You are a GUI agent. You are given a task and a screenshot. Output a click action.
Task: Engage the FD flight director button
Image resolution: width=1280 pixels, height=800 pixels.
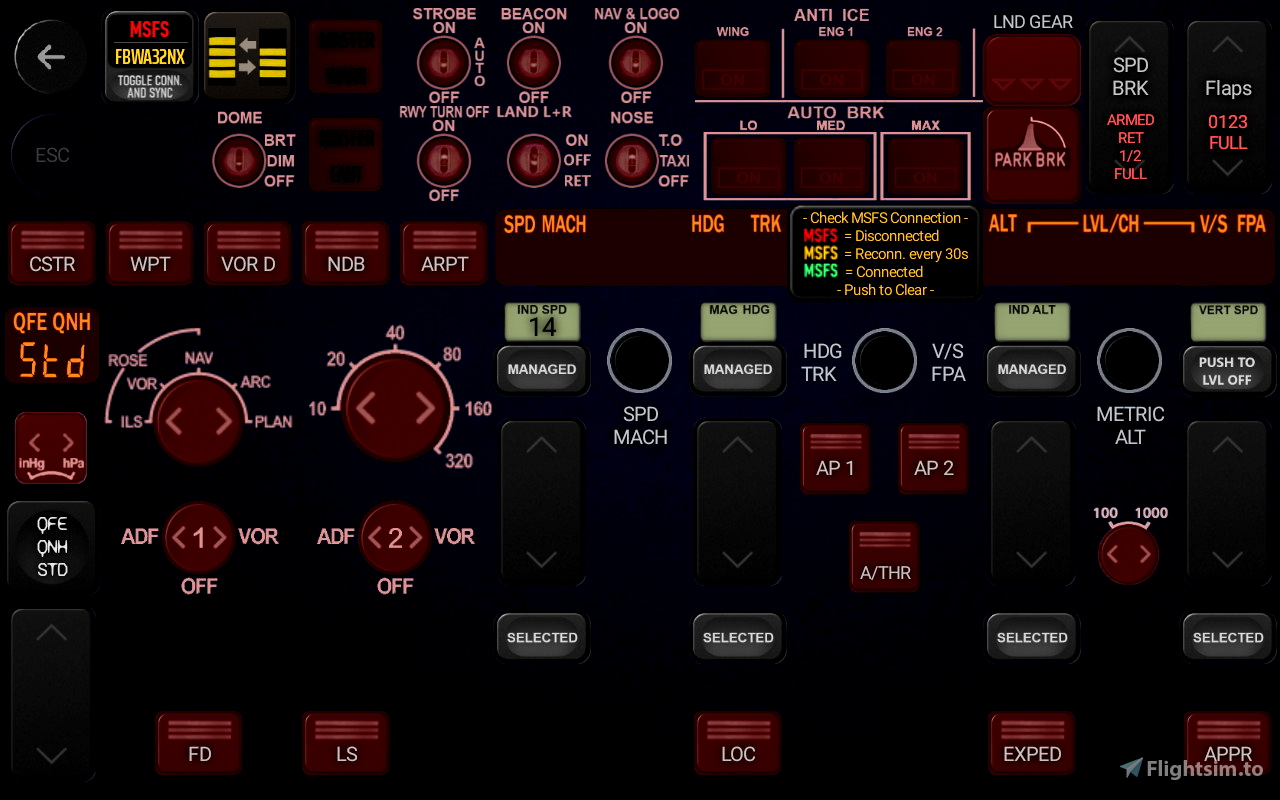click(x=199, y=743)
